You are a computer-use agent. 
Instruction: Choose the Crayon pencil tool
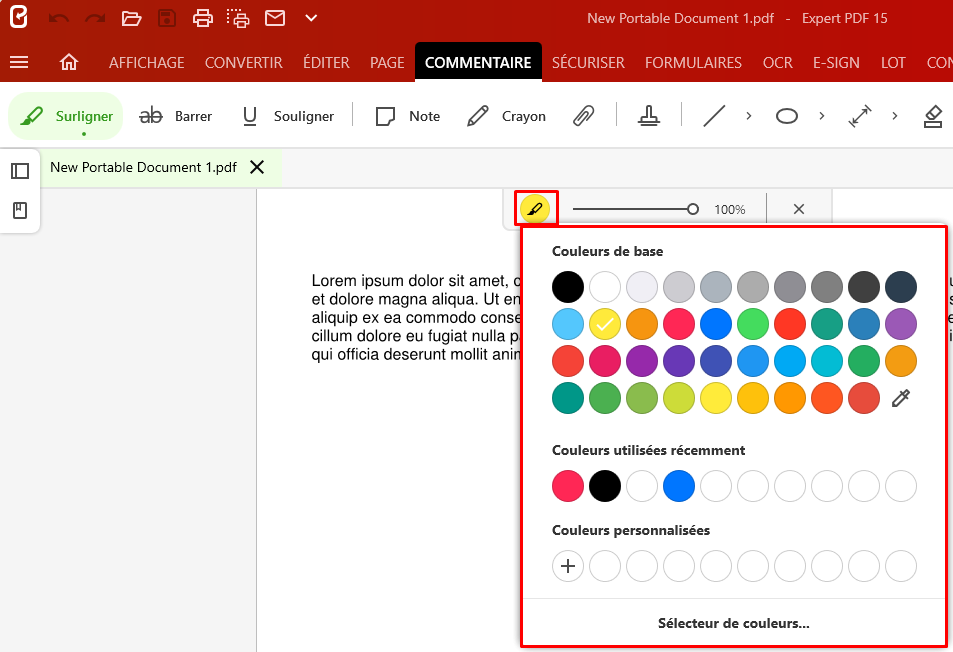(506, 116)
